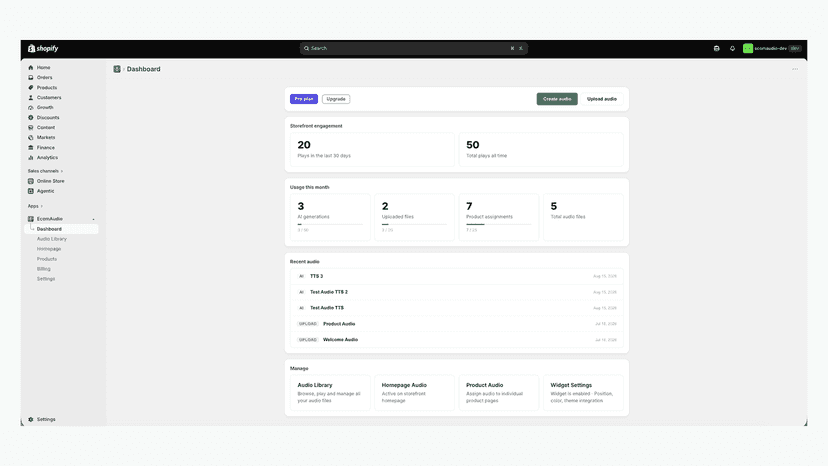Viewport: 828px width, 466px height.
Task: Select Dashboard under EcomAudio
Action: coord(61,229)
